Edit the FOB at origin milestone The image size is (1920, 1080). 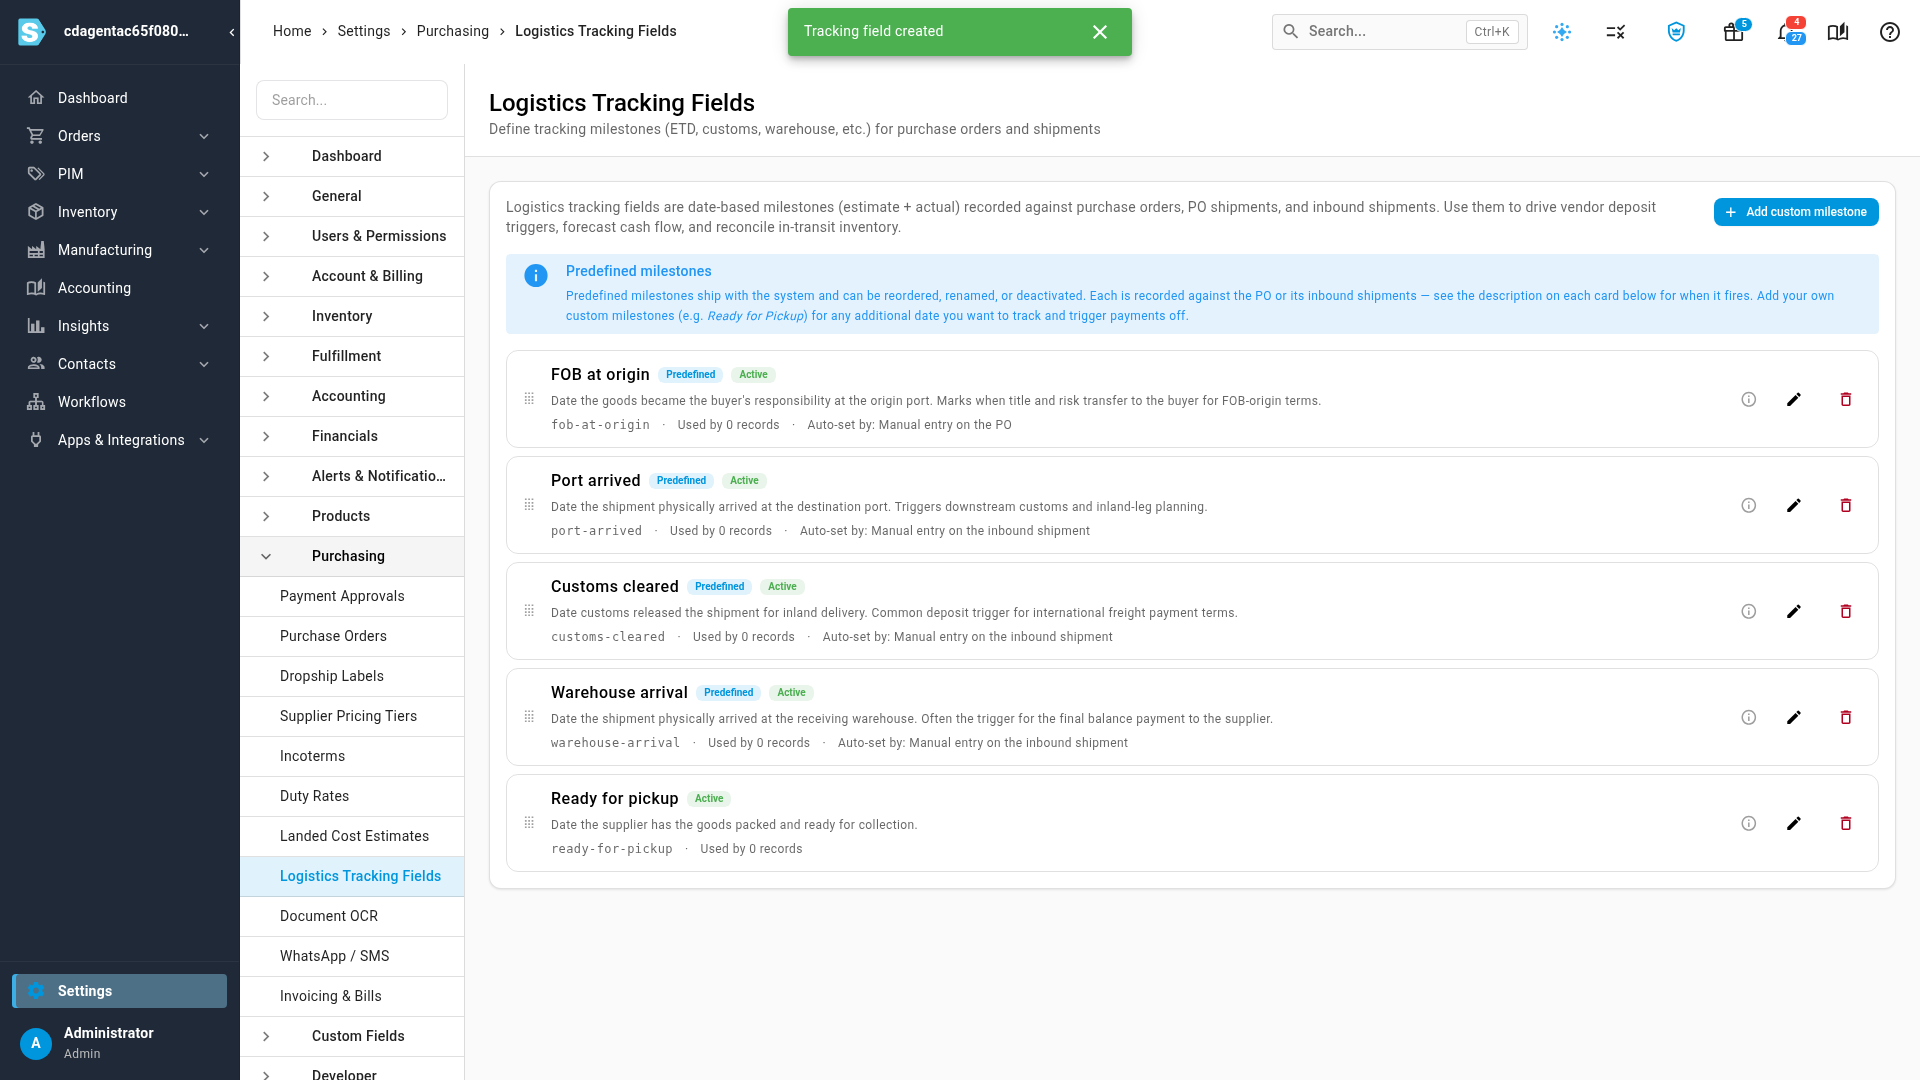click(x=1794, y=400)
